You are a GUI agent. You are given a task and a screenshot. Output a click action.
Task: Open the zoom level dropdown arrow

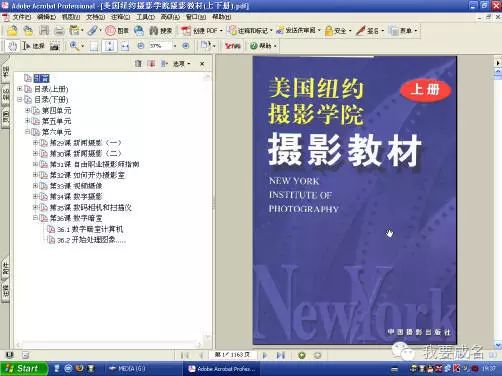[175, 46]
